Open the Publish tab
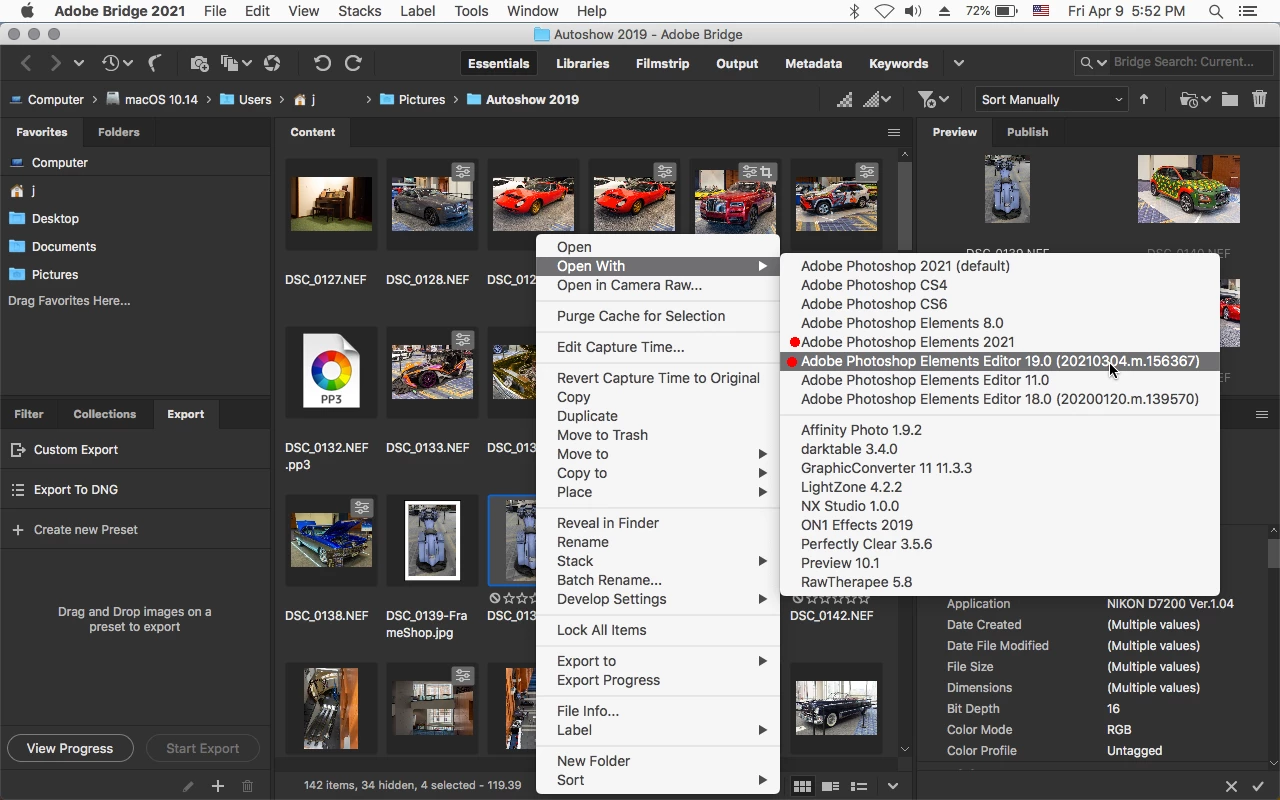 [1027, 132]
